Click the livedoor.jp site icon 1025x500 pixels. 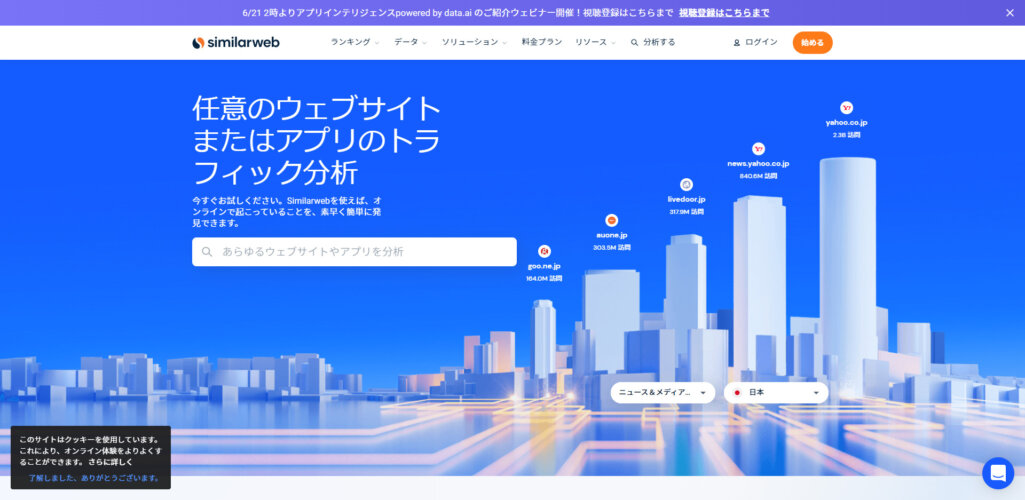[686, 184]
